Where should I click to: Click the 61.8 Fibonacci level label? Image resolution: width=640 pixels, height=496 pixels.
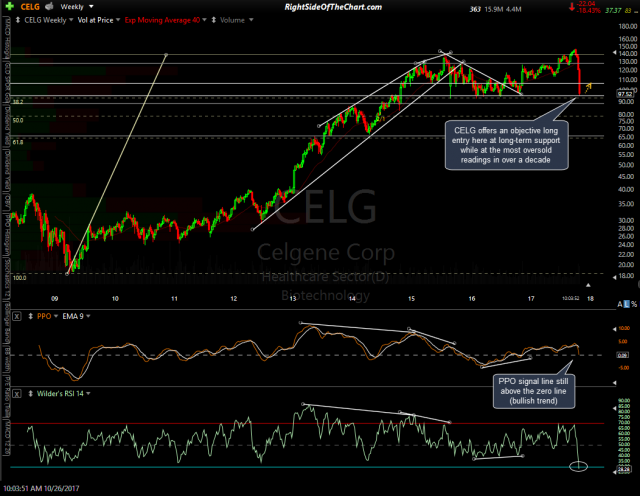[x=18, y=142]
